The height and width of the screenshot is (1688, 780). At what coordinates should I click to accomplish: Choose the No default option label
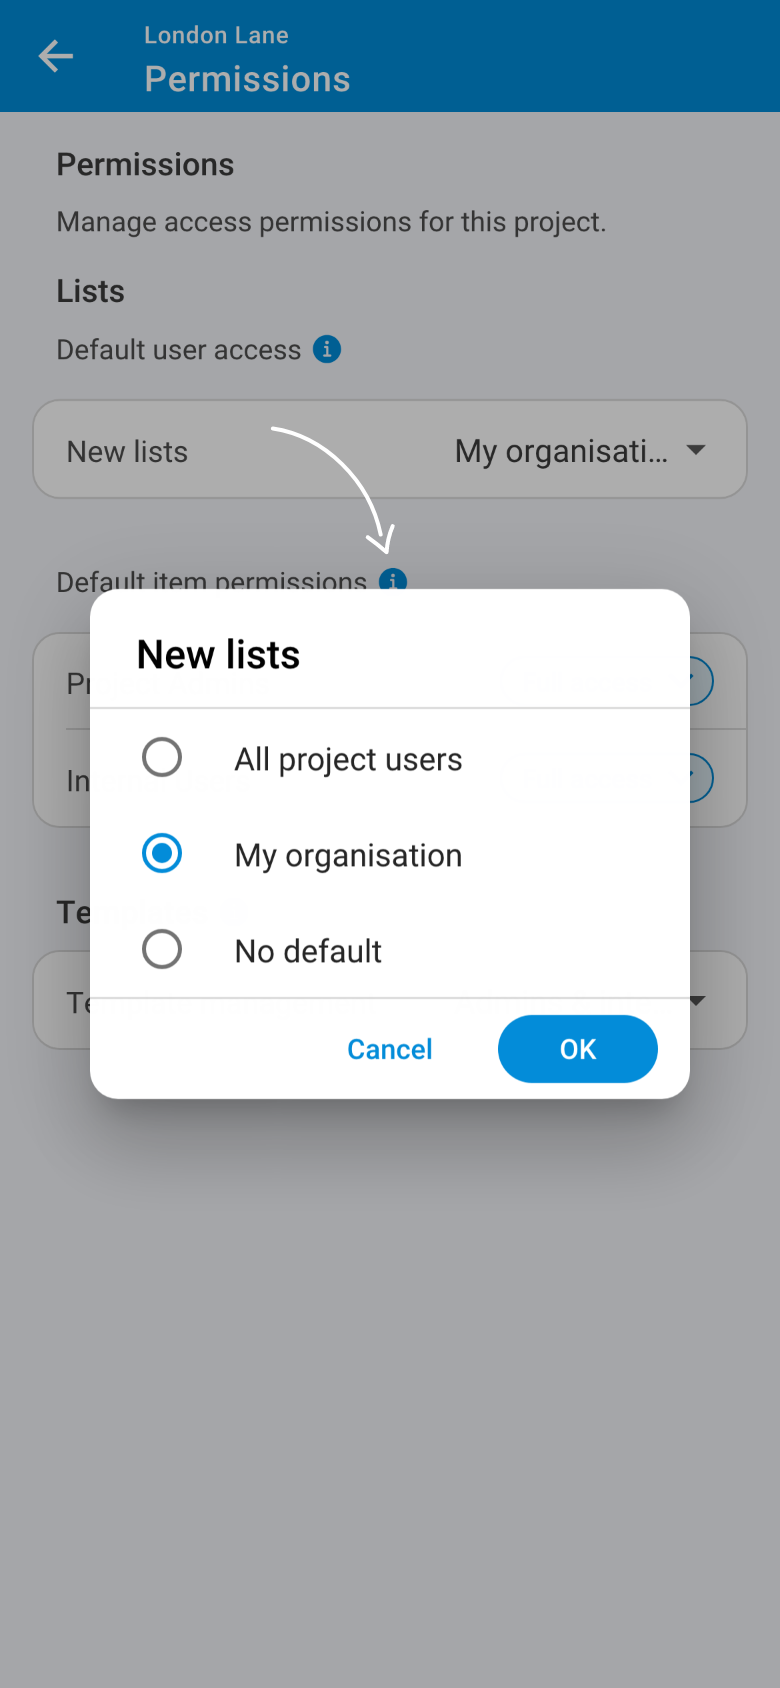tap(308, 951)
